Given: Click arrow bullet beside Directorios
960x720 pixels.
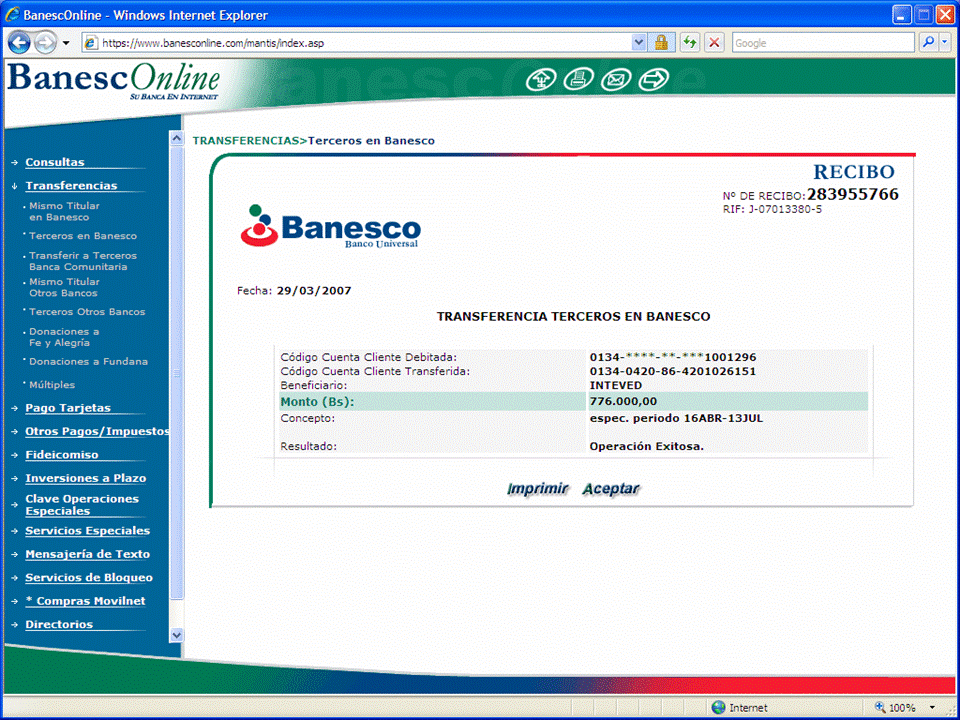Looking at the screenshot, I should (x=15, y=625).
